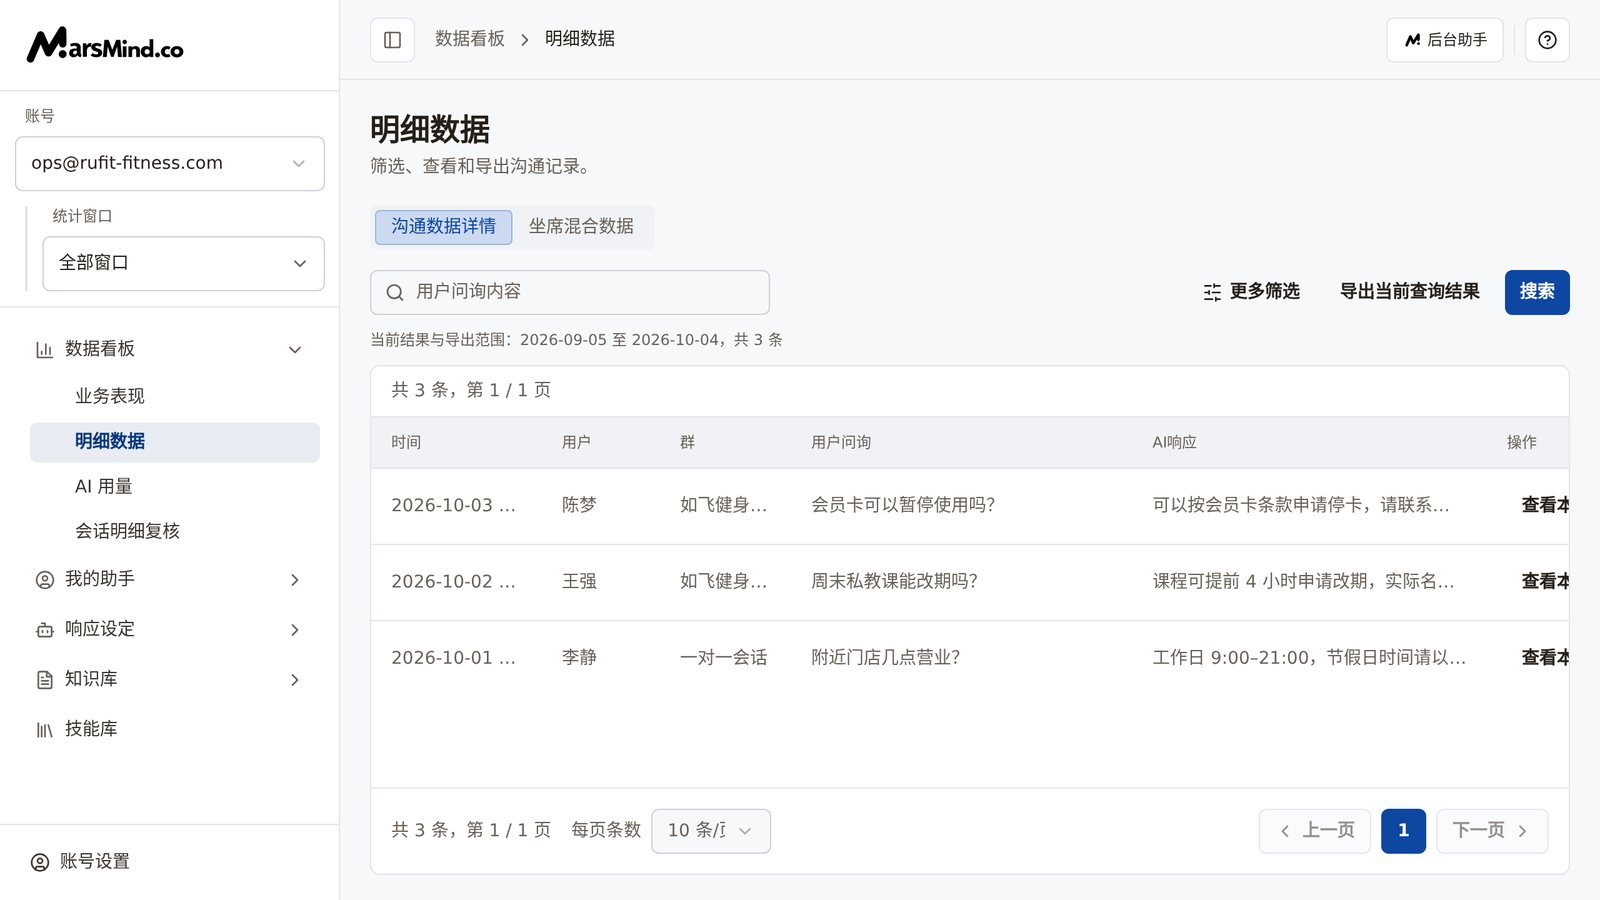View details for 陈梦's row
This screenshot has height=900, width=1600.
1545,506
